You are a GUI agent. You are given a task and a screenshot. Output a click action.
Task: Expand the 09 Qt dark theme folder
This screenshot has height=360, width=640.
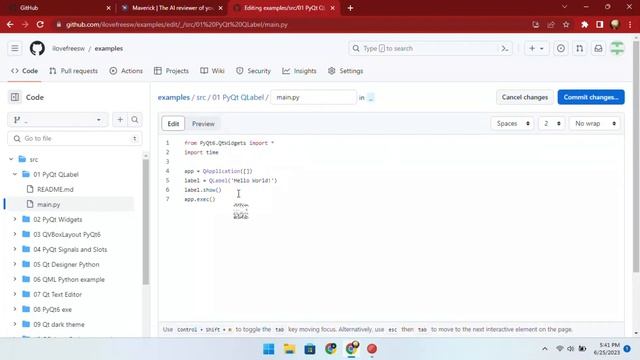coord(15,324)
